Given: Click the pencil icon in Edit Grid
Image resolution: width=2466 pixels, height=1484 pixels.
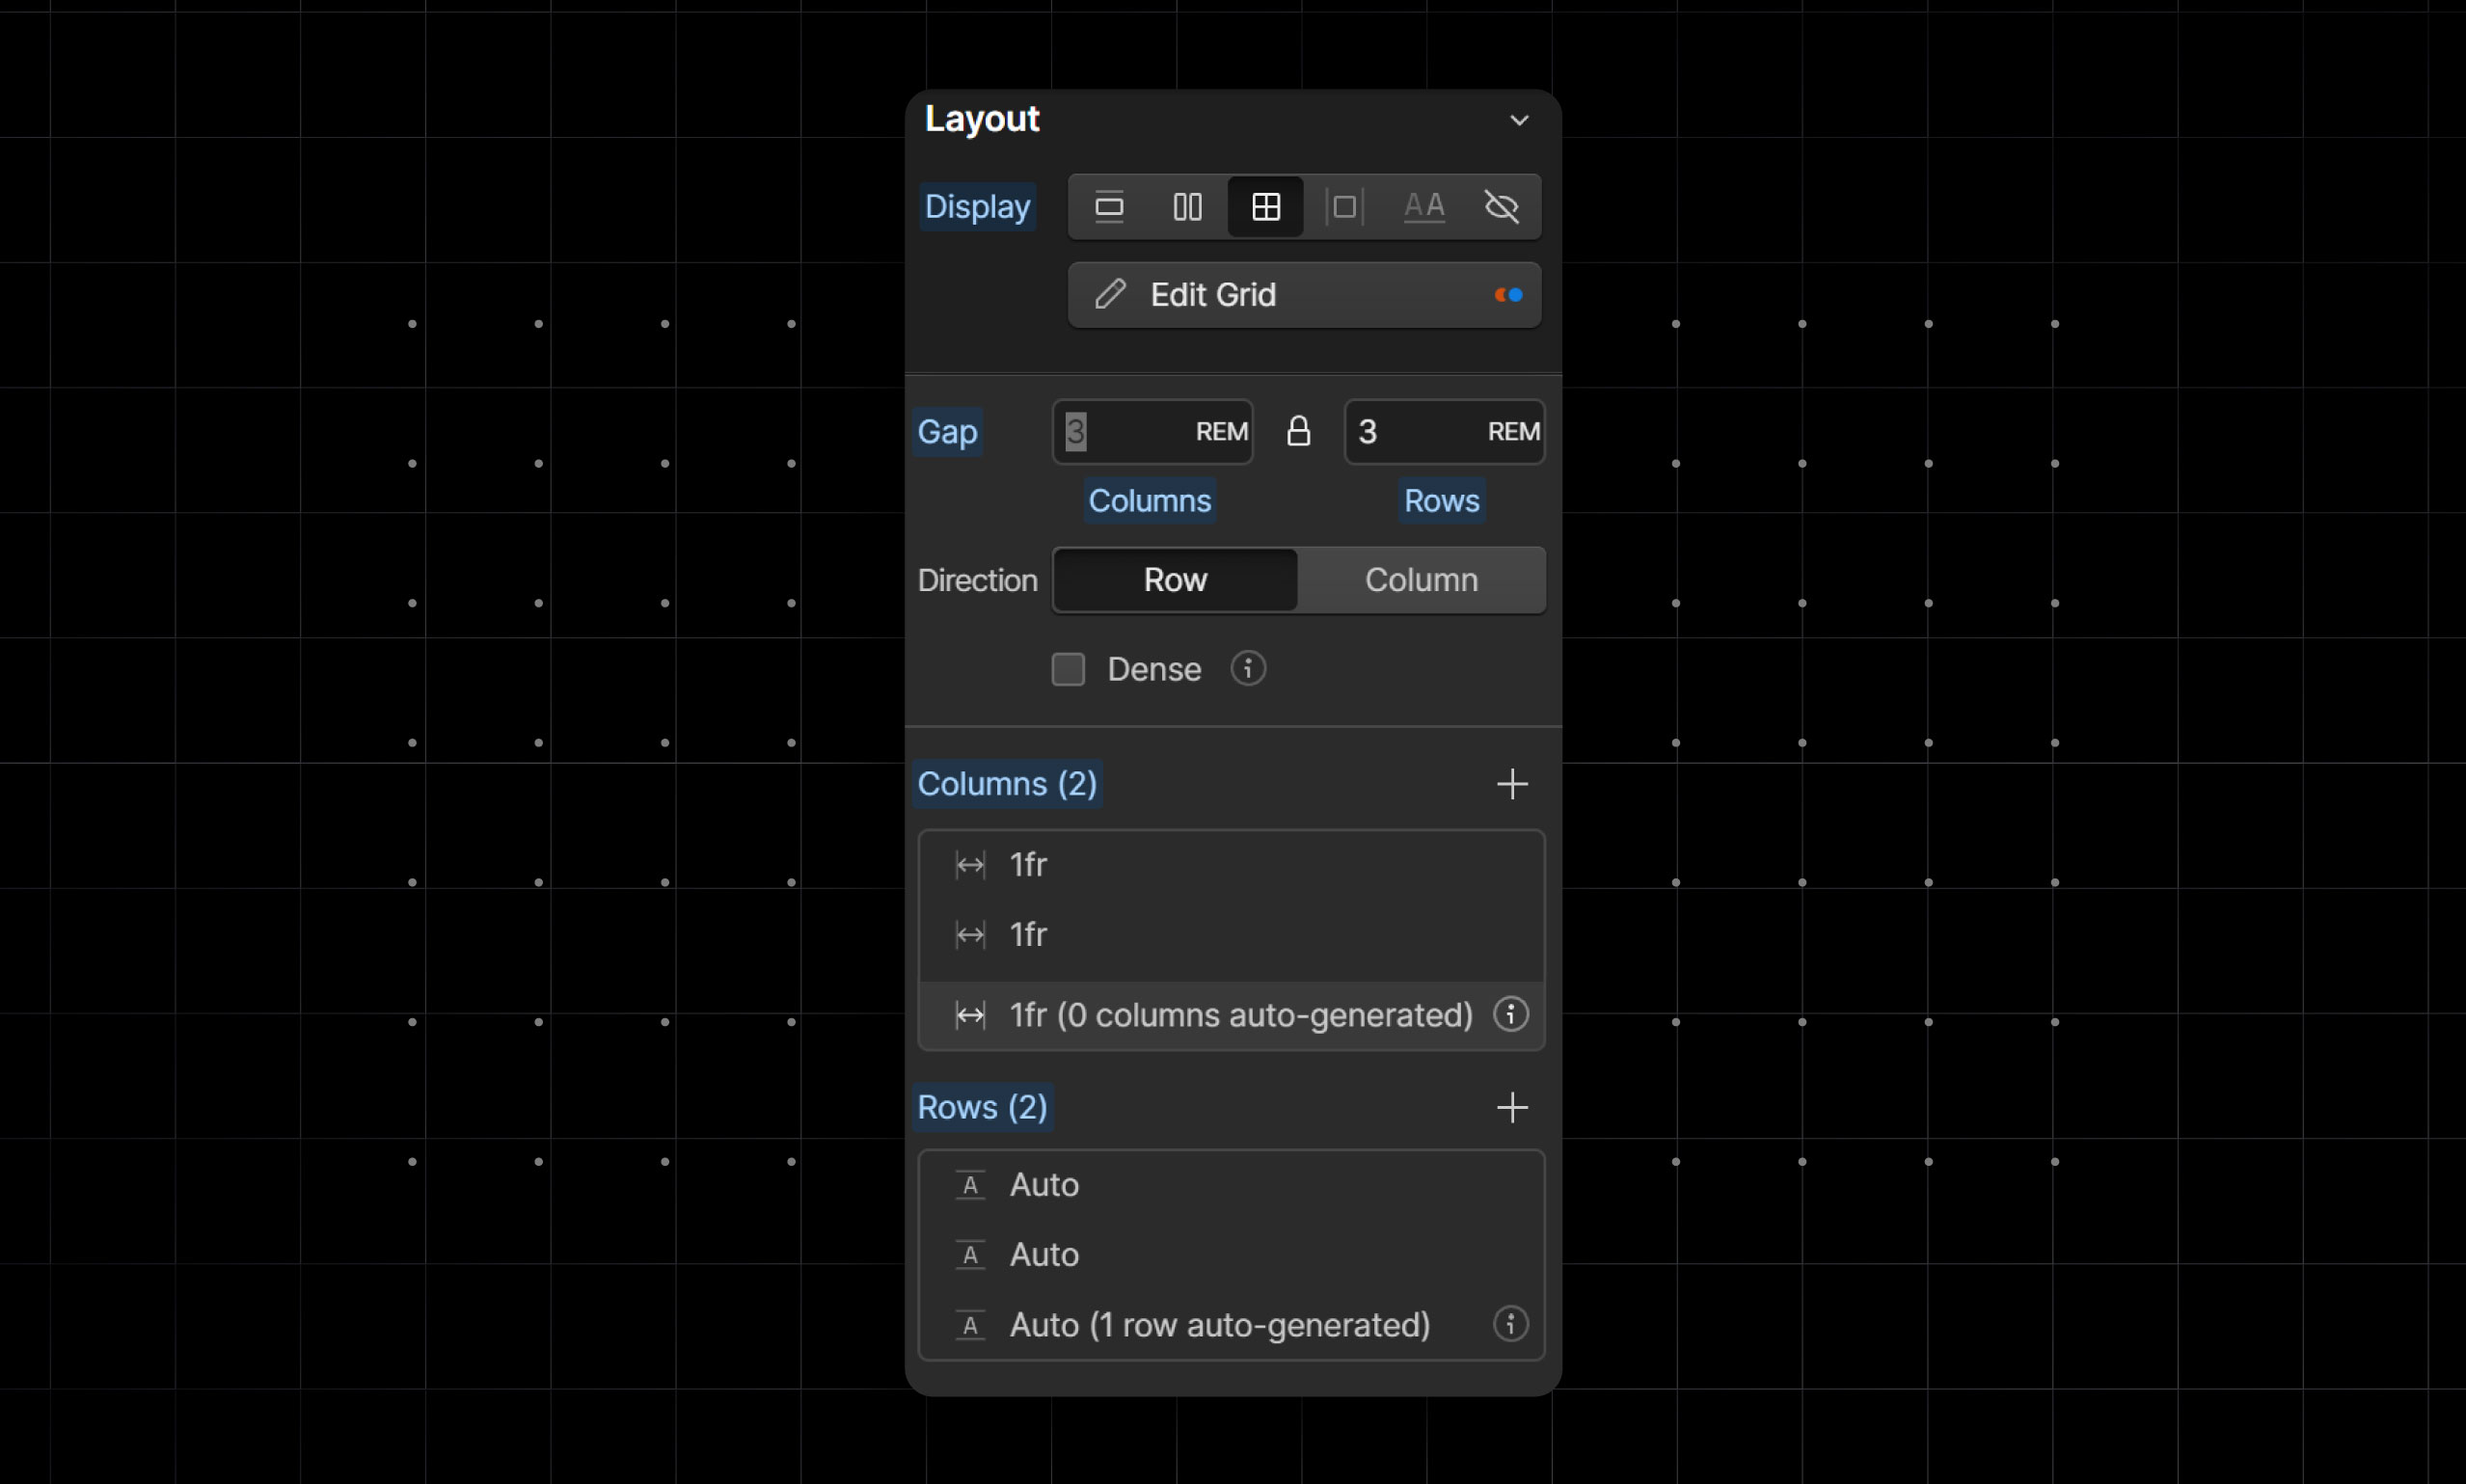Looking at the screenshot, I should click(1110, 295).
